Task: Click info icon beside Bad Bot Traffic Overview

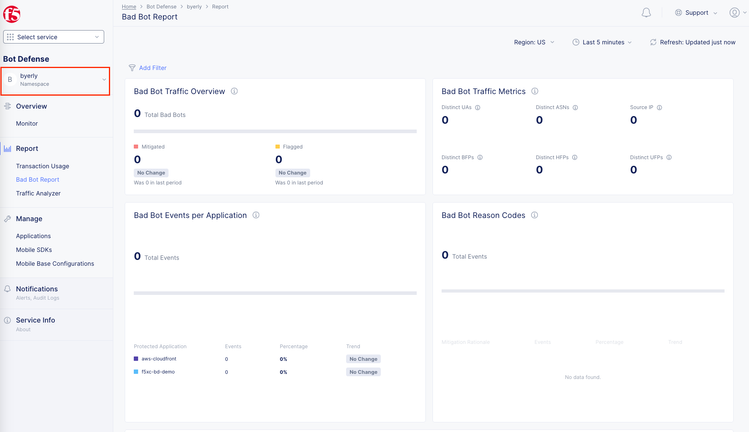Action: pyautogui.click(x=234, y=91)
